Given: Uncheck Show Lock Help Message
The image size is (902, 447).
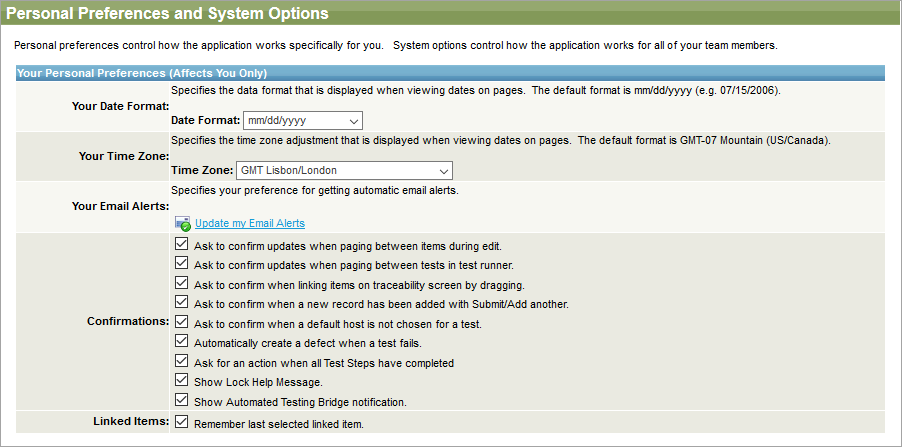Looking at the screenshot, I should (x=181, y=381).
